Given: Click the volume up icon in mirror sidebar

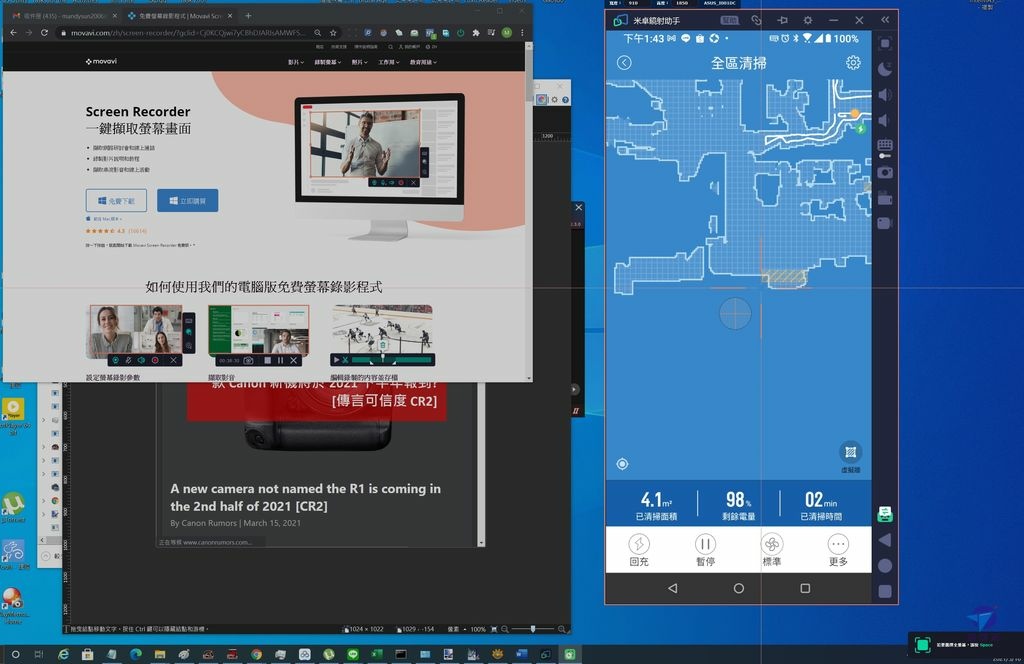Looking at the screenshot, I should click(x=885, y=95).
